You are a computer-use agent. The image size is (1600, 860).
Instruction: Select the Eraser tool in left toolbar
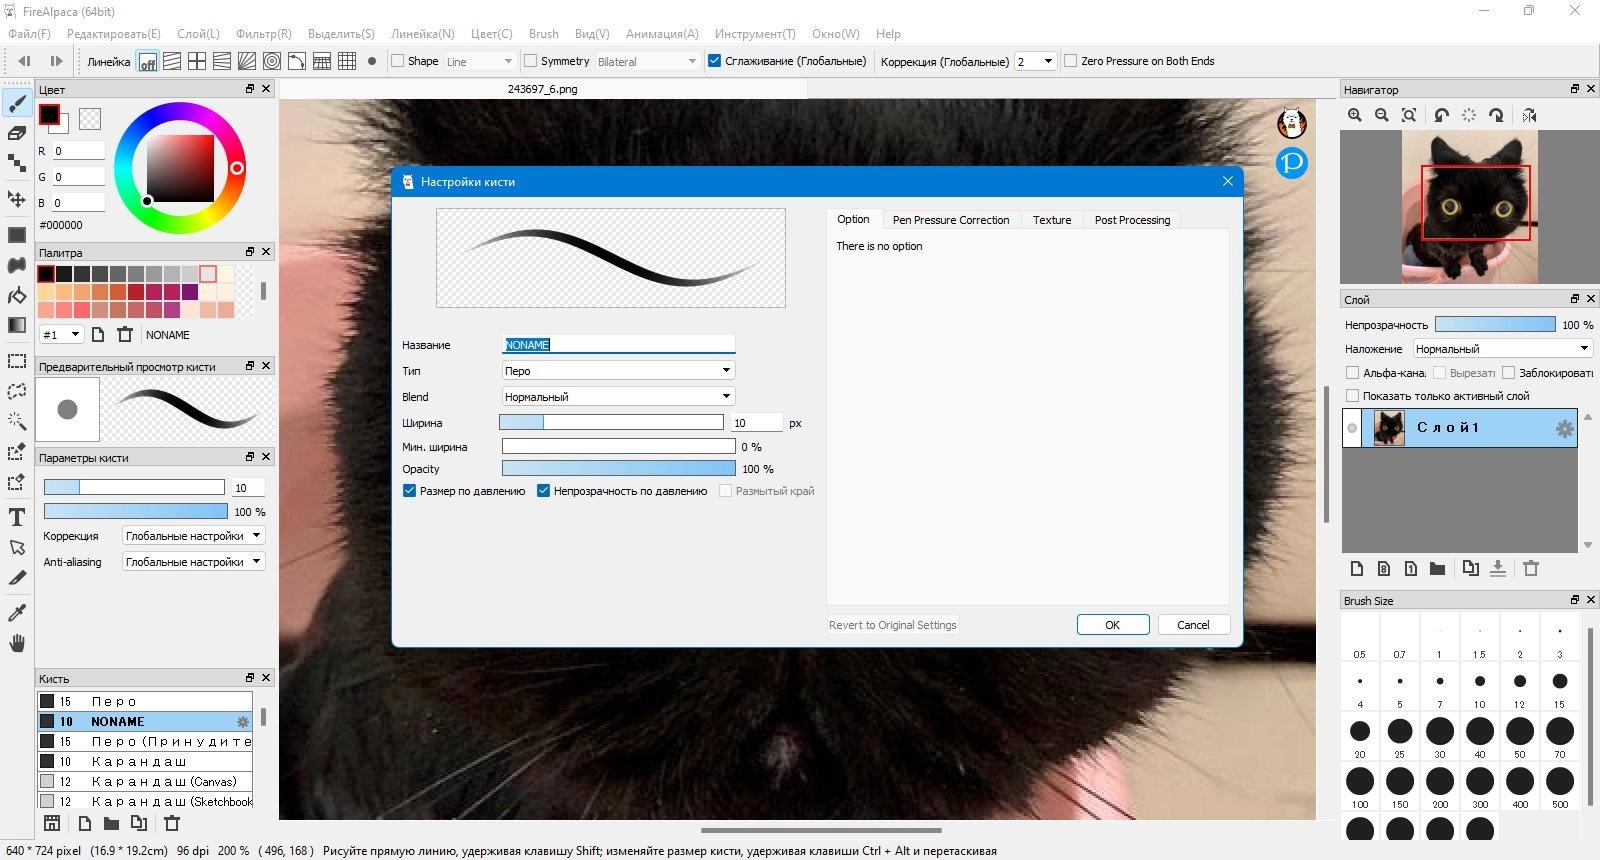point(17,134)
